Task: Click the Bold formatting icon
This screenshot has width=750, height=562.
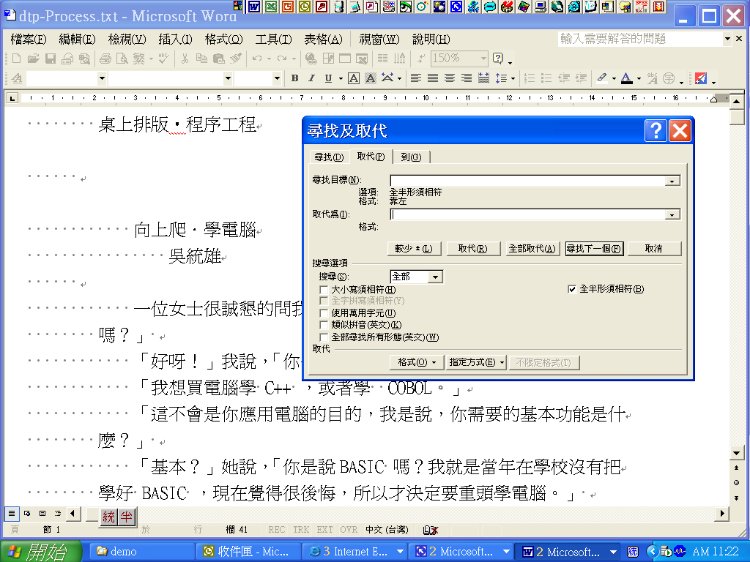Action: (295, 78)
